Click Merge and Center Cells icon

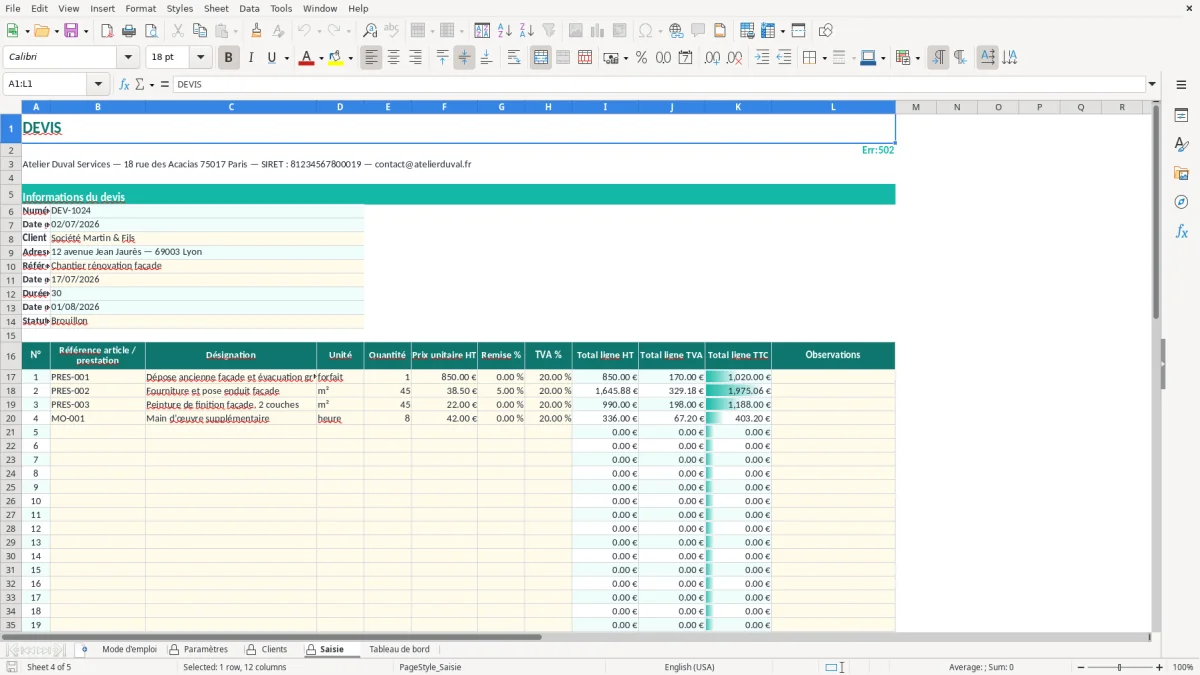pos(541,58)
